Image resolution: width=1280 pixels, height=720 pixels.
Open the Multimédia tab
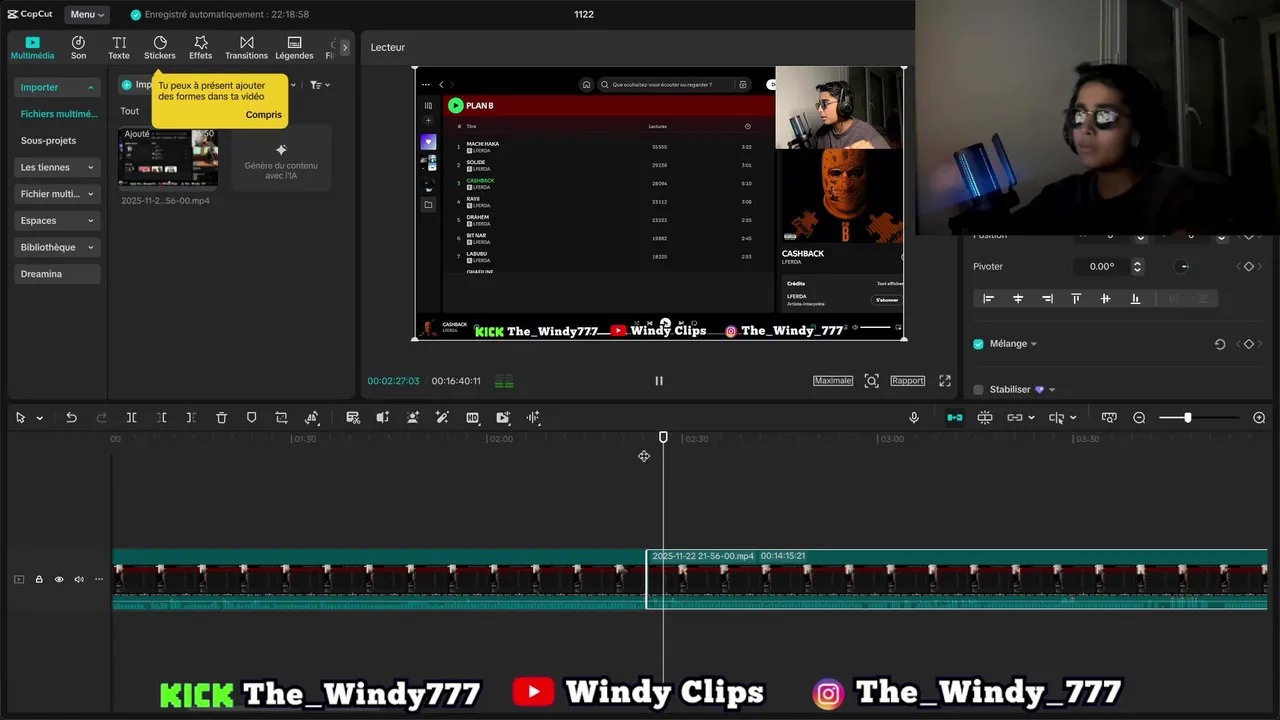pos(32,47)
